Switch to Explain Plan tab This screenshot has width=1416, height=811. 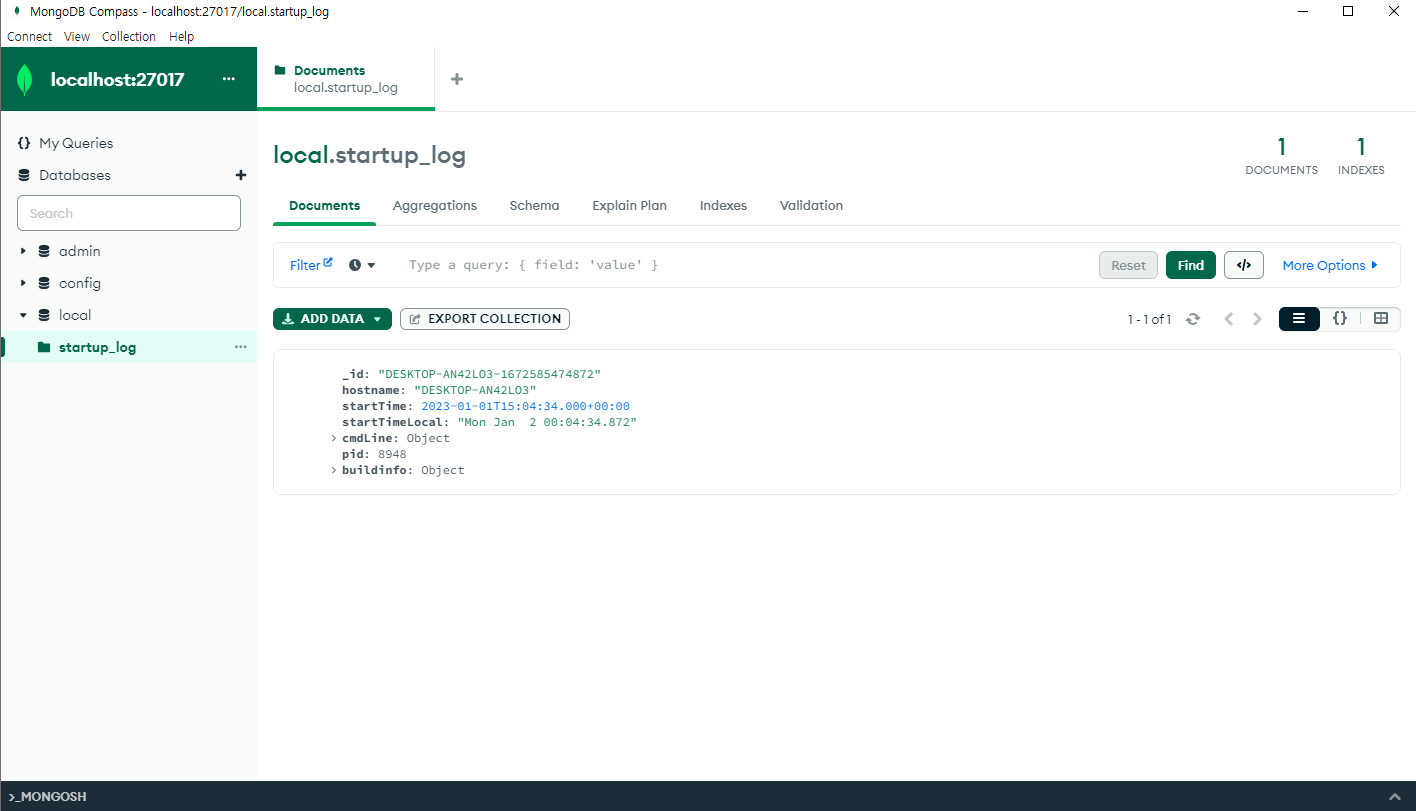click(x=629, y=205)
